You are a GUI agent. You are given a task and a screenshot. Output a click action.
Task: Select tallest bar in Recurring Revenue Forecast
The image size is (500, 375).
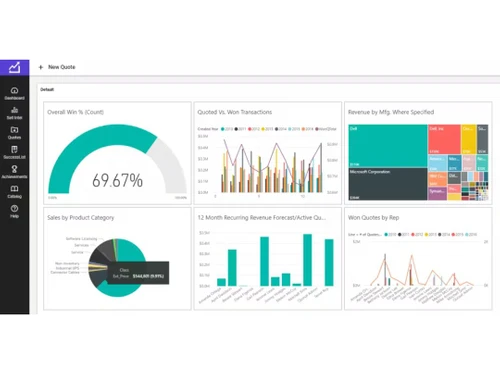tap(307, 260)
